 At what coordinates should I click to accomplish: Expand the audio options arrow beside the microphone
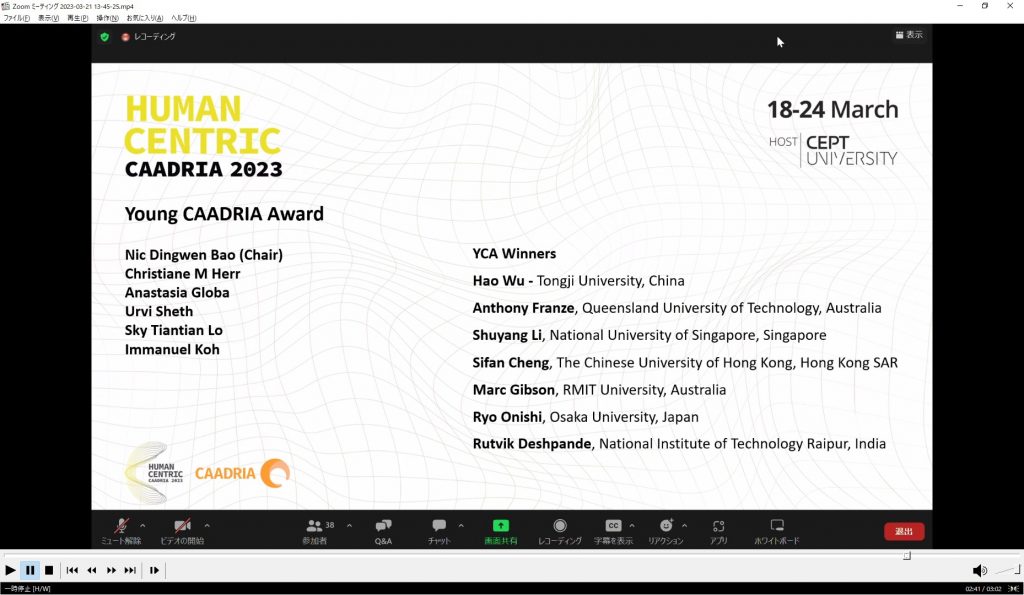coord(142,525)
